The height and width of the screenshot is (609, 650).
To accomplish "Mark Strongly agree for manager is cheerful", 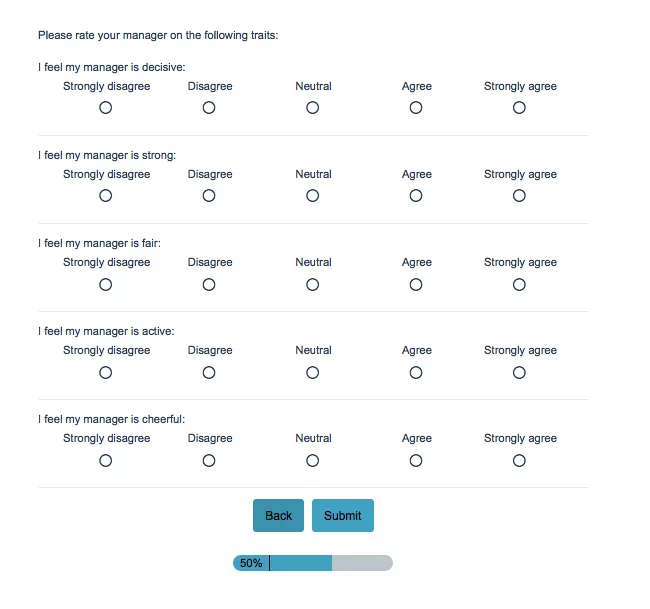I will coord(519,460).
